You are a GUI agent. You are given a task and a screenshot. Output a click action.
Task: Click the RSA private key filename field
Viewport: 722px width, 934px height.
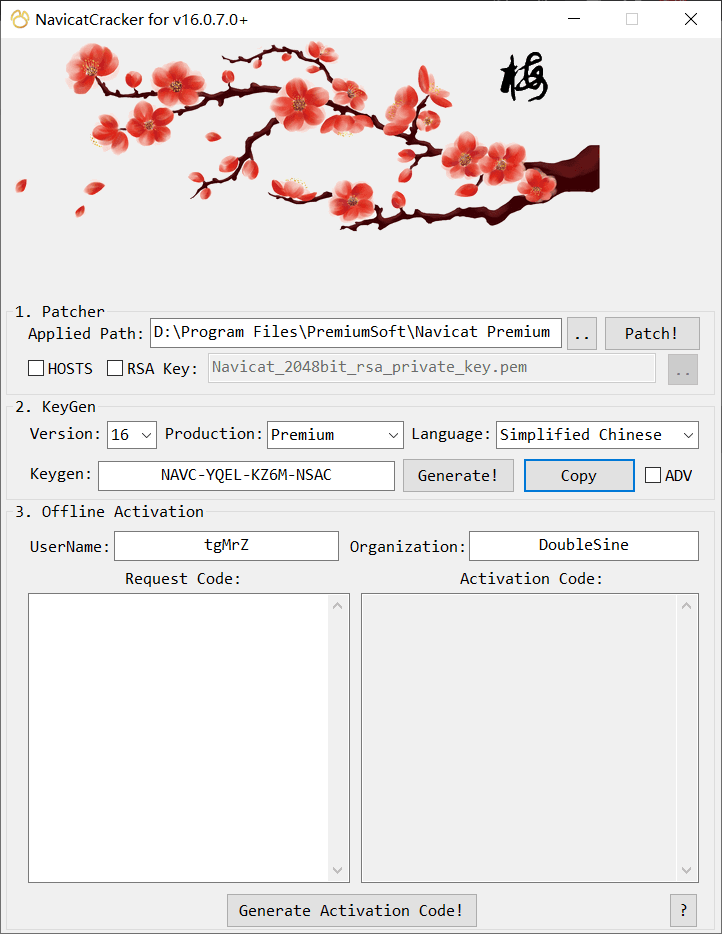coord(432,368)
